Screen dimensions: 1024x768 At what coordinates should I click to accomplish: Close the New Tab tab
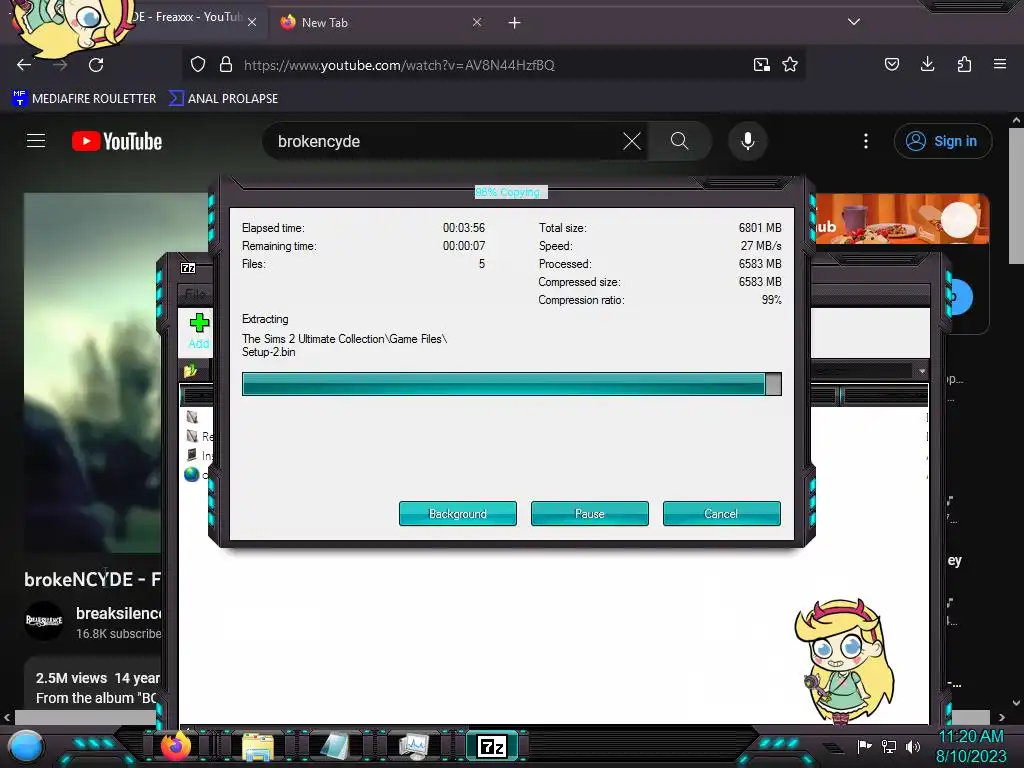(477, 22)
